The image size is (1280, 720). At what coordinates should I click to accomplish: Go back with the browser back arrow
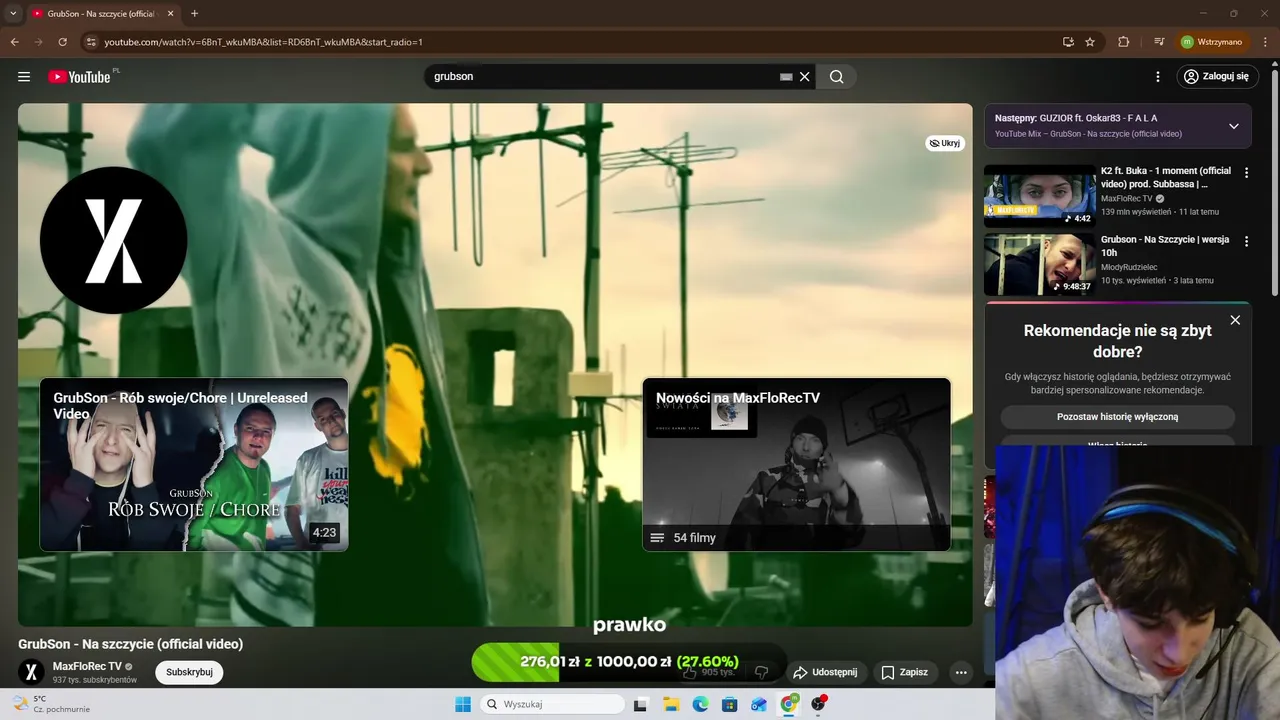(x=15, y=42)
